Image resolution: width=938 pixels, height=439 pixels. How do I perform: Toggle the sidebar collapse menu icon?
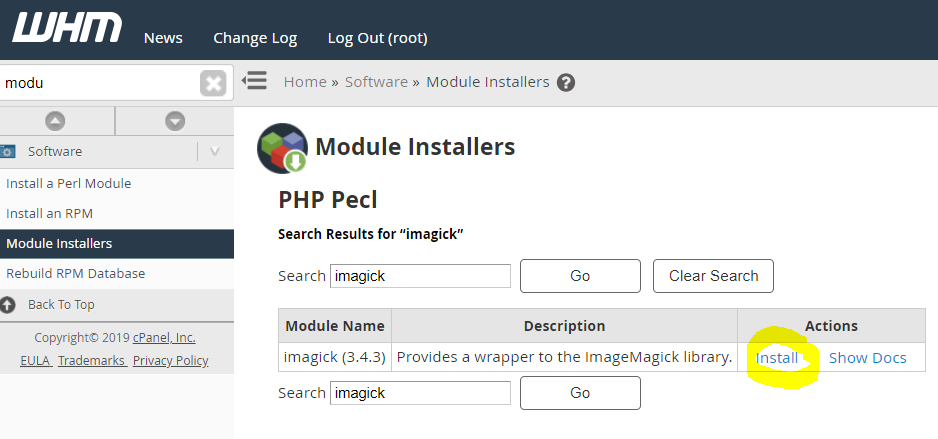[x=255, y=81]
